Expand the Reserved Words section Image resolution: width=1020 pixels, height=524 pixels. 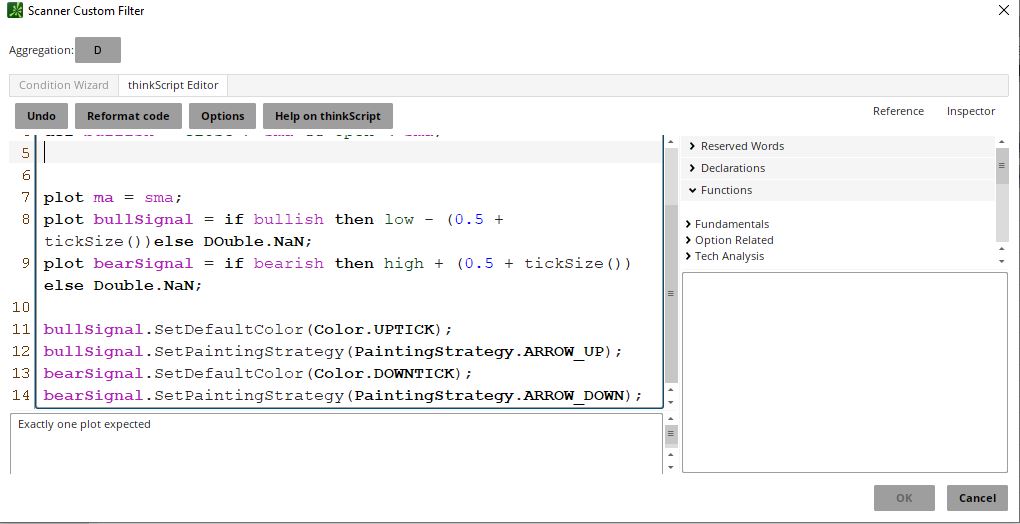[838, 146]
